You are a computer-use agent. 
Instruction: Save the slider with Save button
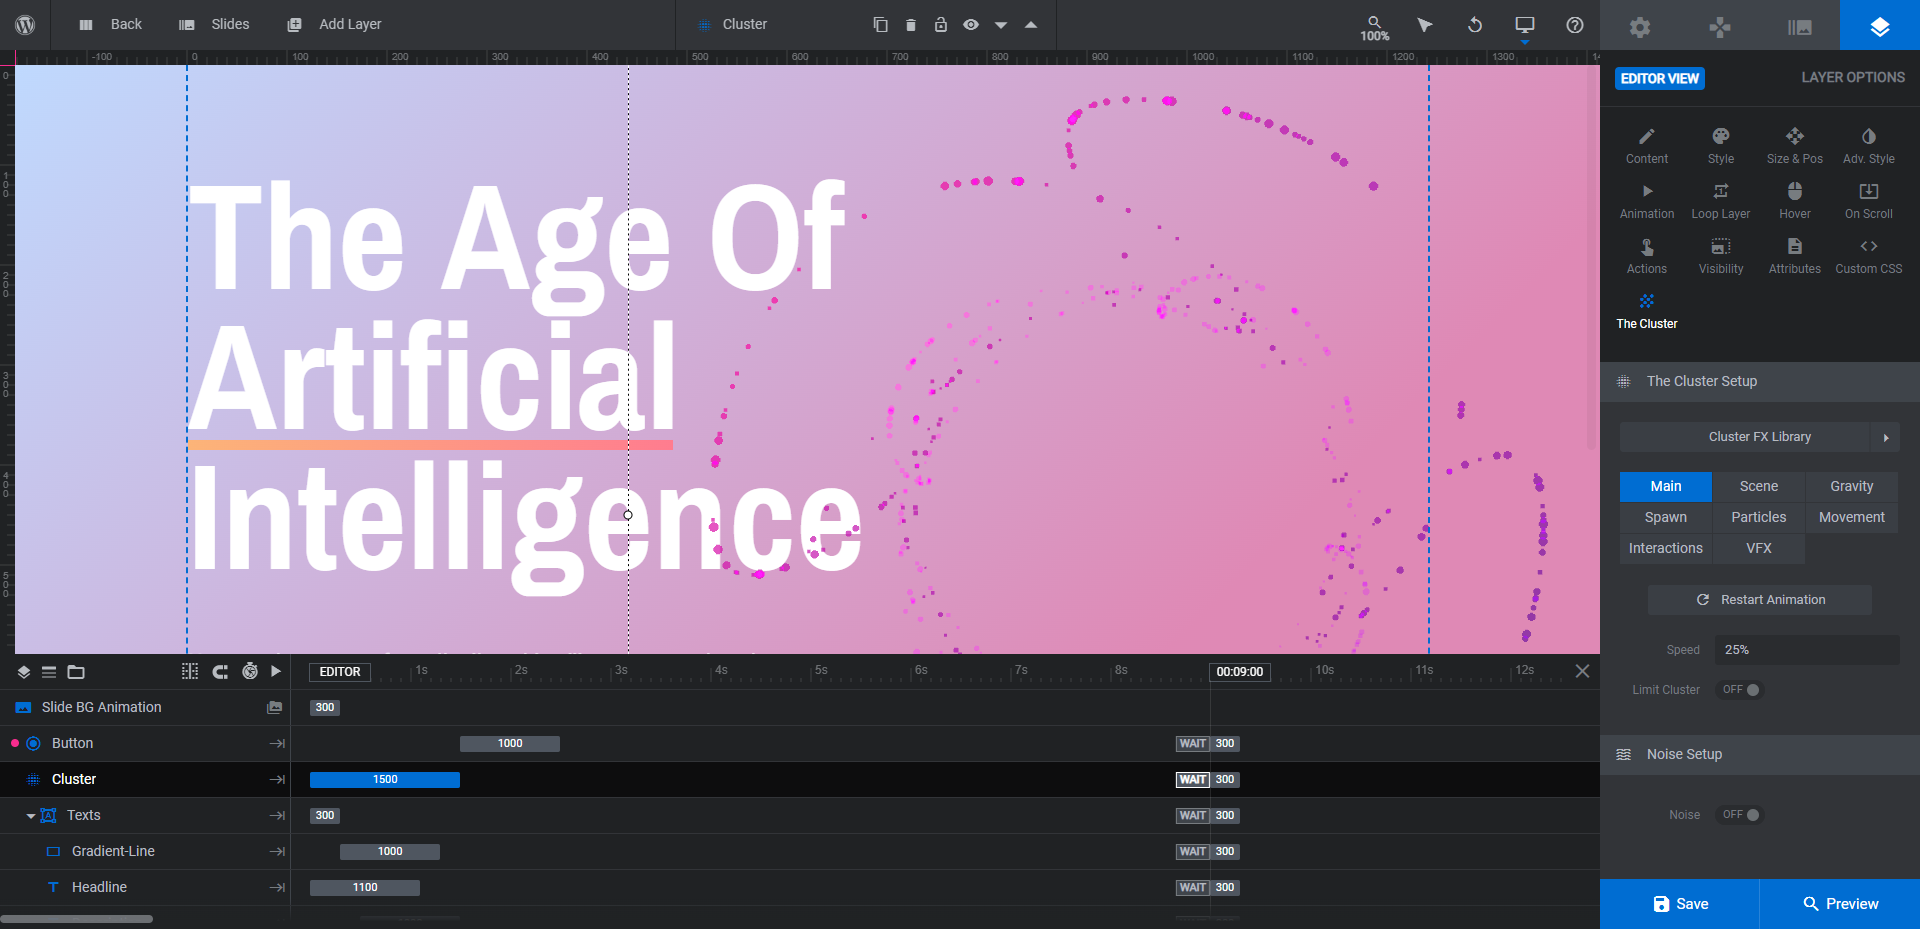coord(1680,904)
